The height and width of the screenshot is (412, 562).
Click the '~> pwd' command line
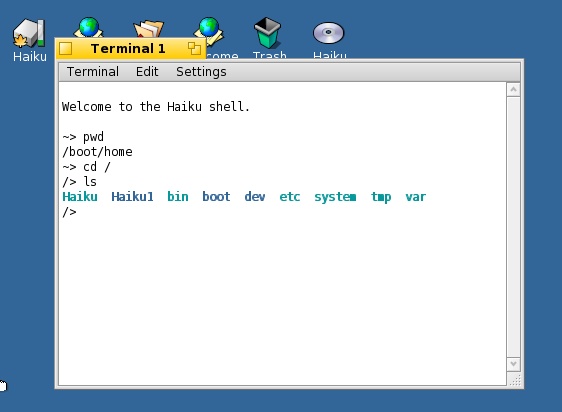[83, 137]
